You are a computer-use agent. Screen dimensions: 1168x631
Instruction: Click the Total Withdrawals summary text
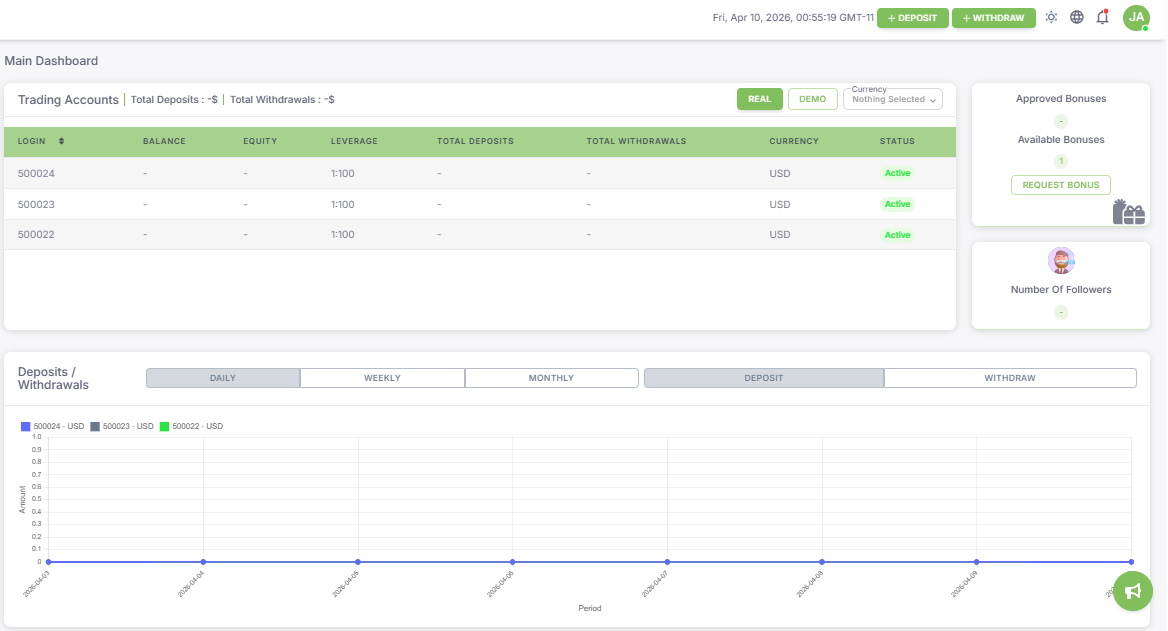coord(282,99)
